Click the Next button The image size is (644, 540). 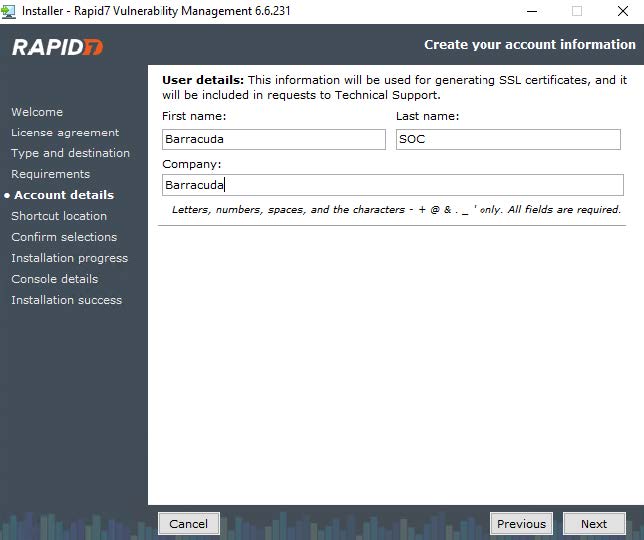coord(594,524)
